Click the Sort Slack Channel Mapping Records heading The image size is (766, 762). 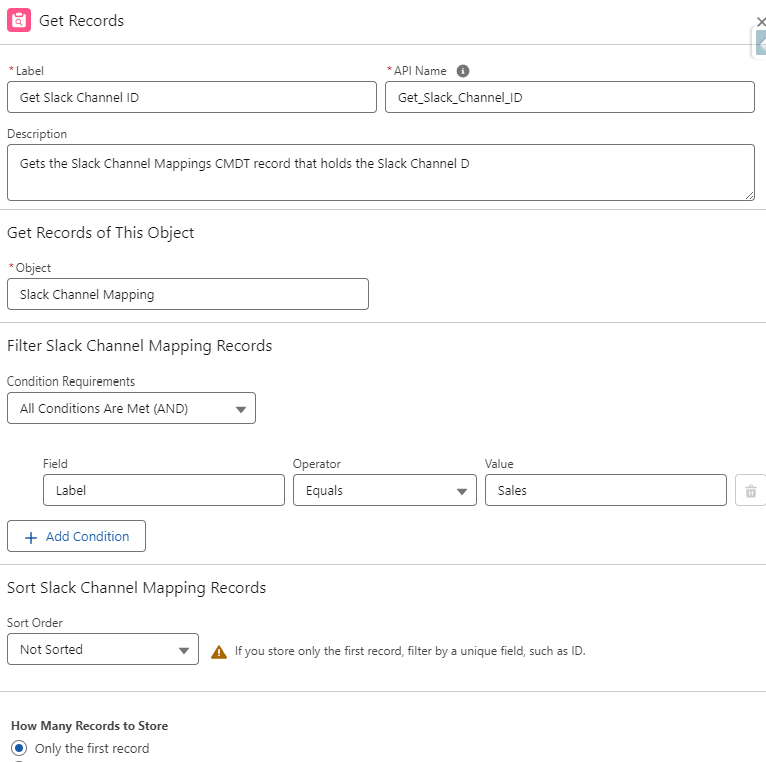[x=136, y=588]
